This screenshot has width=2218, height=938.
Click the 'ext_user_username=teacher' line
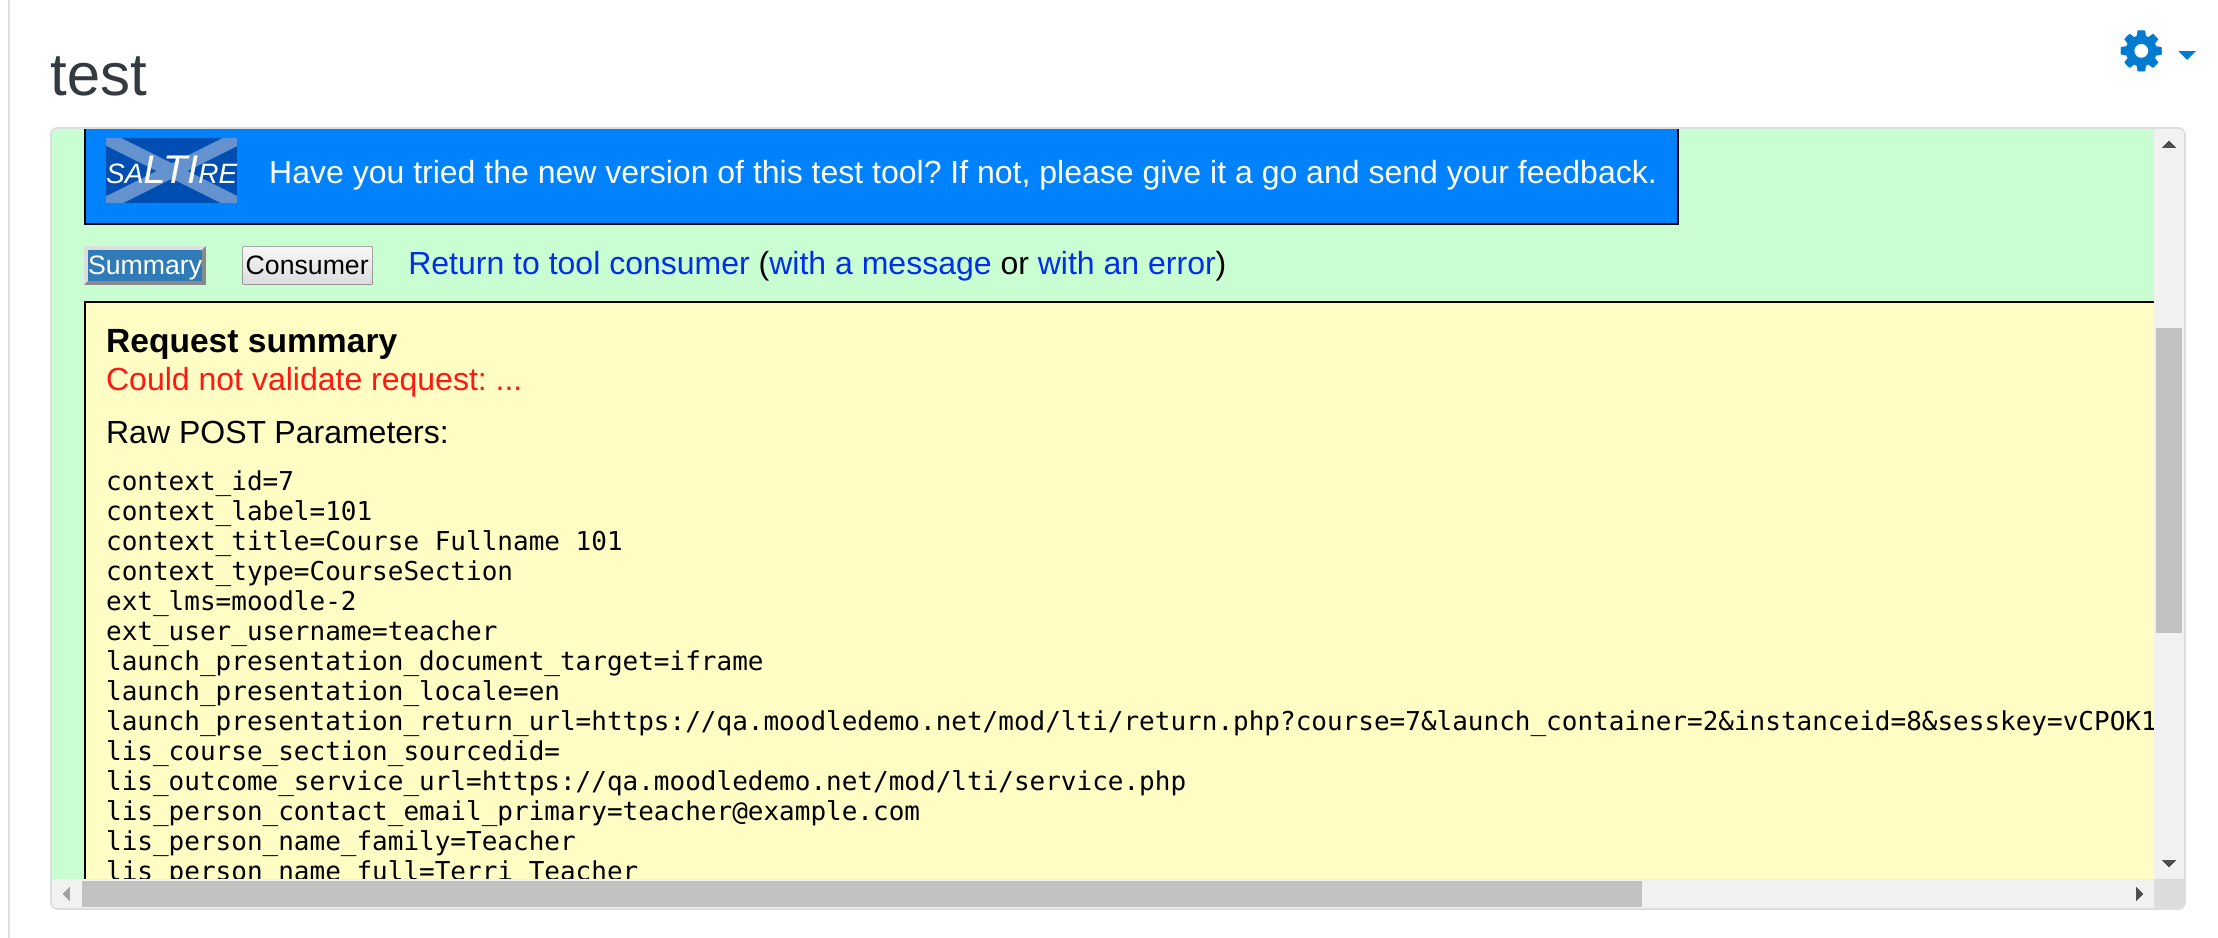302,631
